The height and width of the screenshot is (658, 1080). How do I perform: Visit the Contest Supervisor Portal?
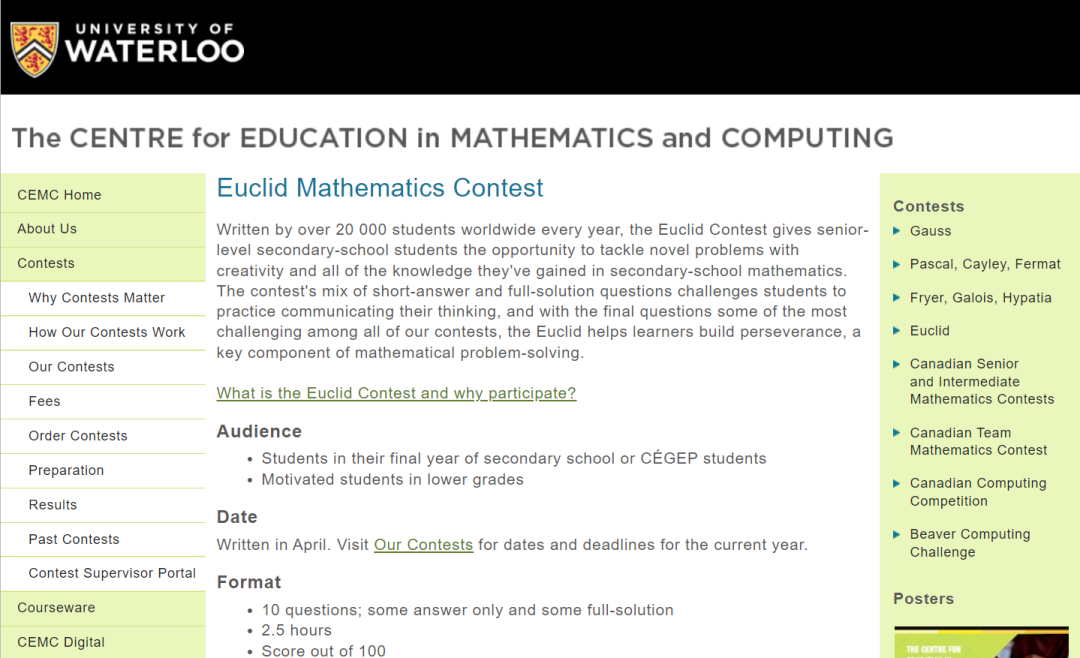tap(111, 573)
